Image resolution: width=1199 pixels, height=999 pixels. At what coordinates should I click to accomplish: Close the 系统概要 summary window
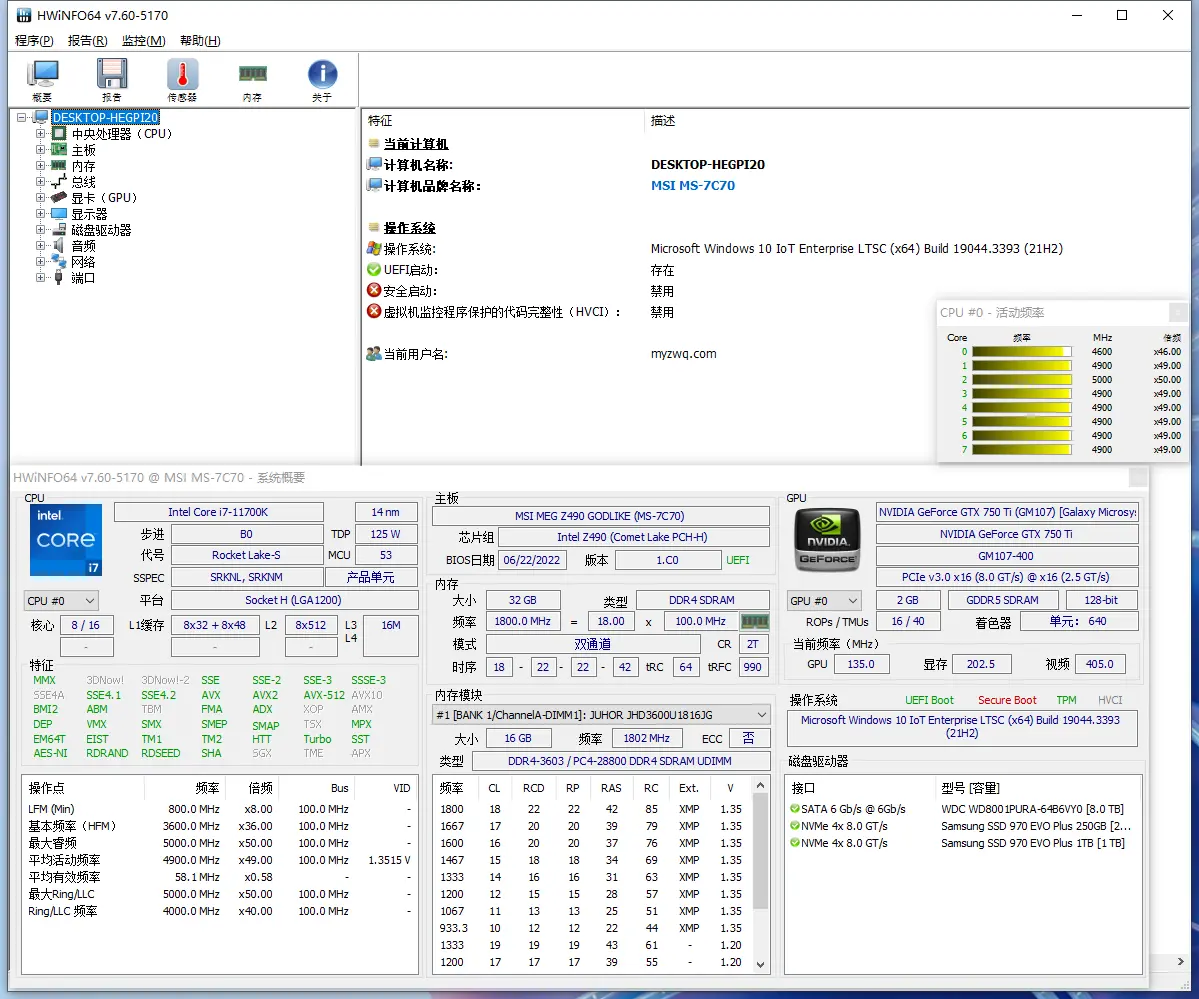point(1138,477)
